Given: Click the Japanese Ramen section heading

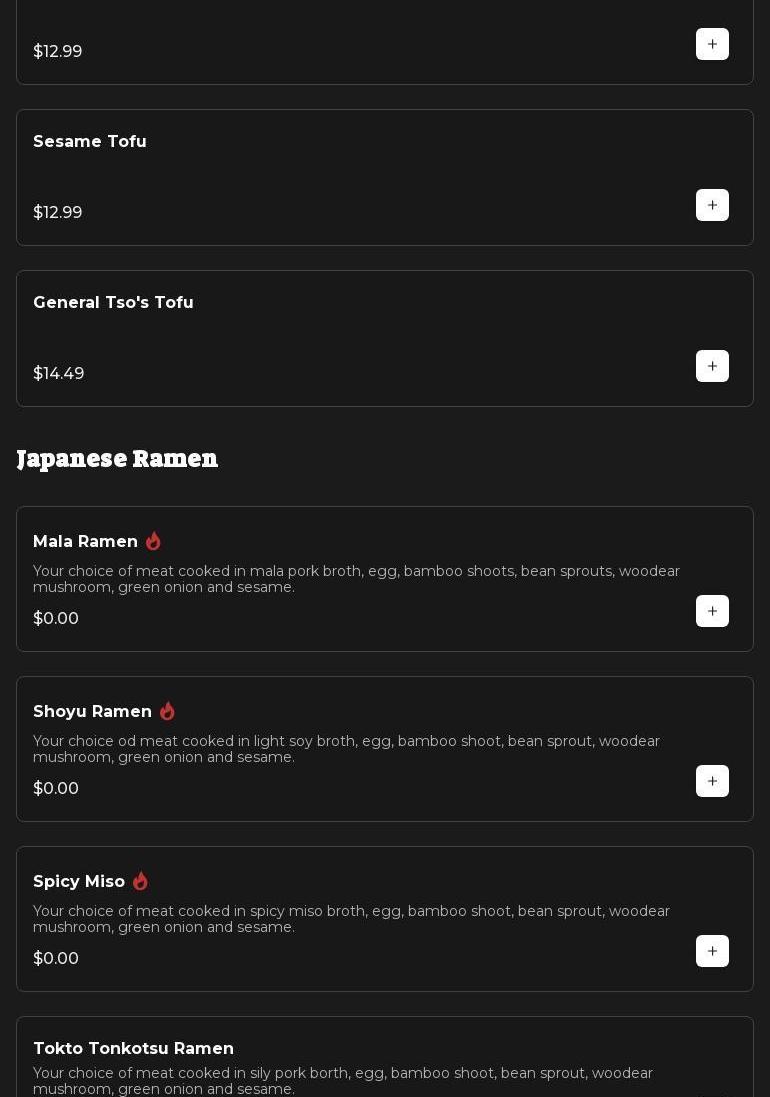Looking at the screenshot, I should point(117,459).
